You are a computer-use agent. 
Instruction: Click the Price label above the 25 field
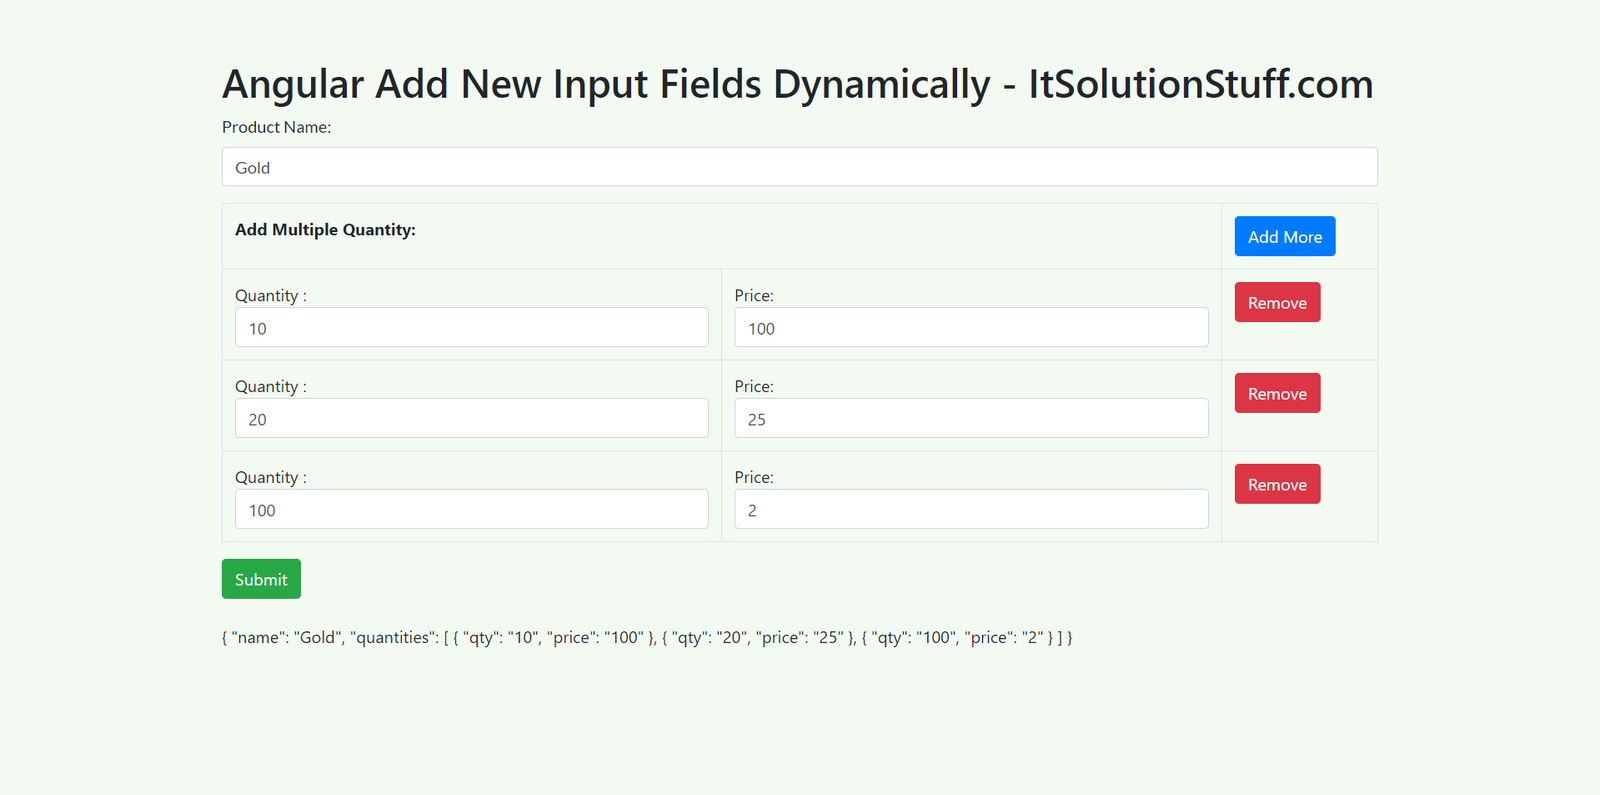754,387
